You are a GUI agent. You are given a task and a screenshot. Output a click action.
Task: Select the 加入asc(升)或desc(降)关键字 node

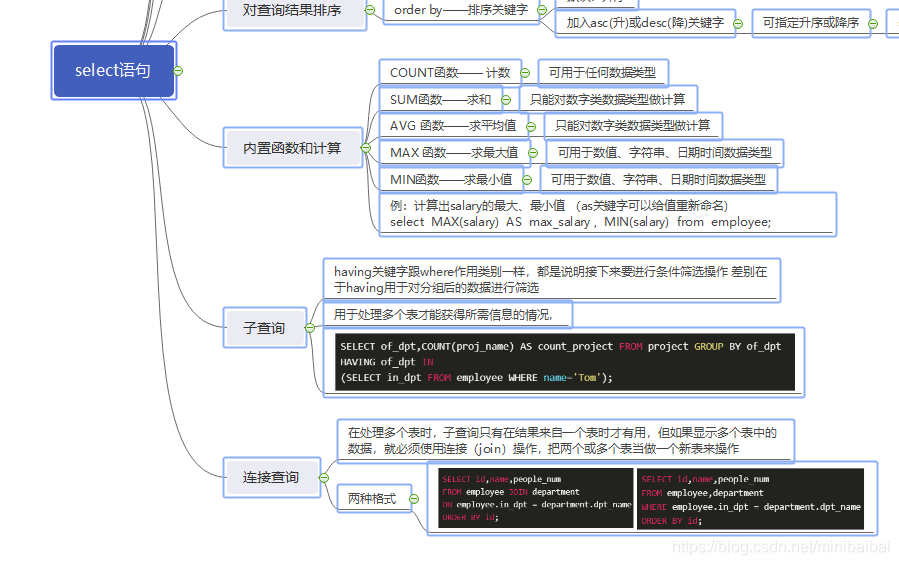tap(646, 23)
